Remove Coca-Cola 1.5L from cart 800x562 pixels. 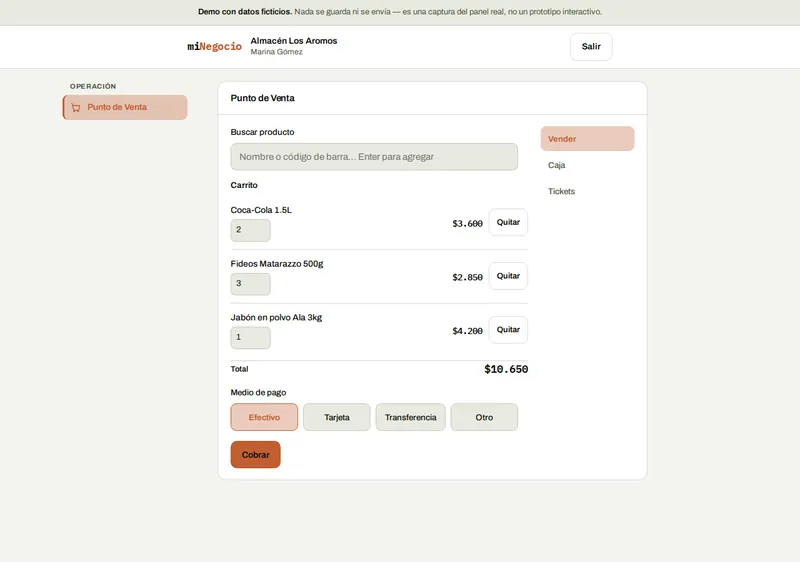[x=508, y=222]
